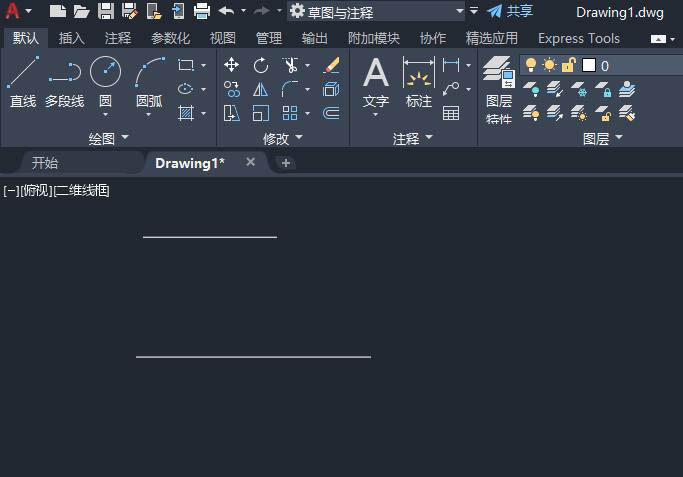Click the Text (文字) tool
The image size is (683, 477).
(x=376, y=82)
